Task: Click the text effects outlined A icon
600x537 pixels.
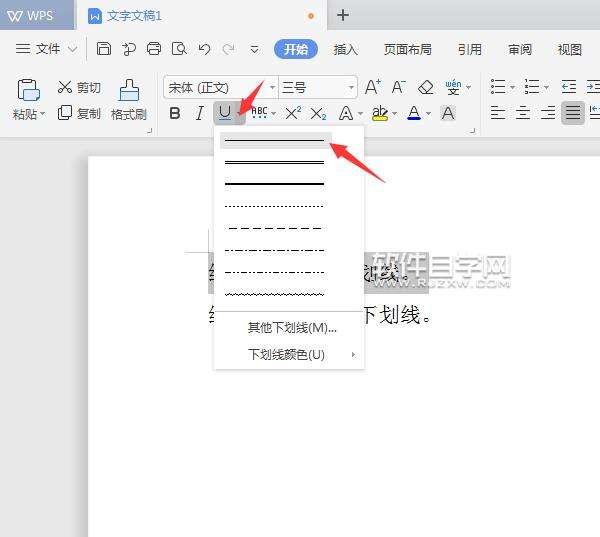Action: point(346,113)
